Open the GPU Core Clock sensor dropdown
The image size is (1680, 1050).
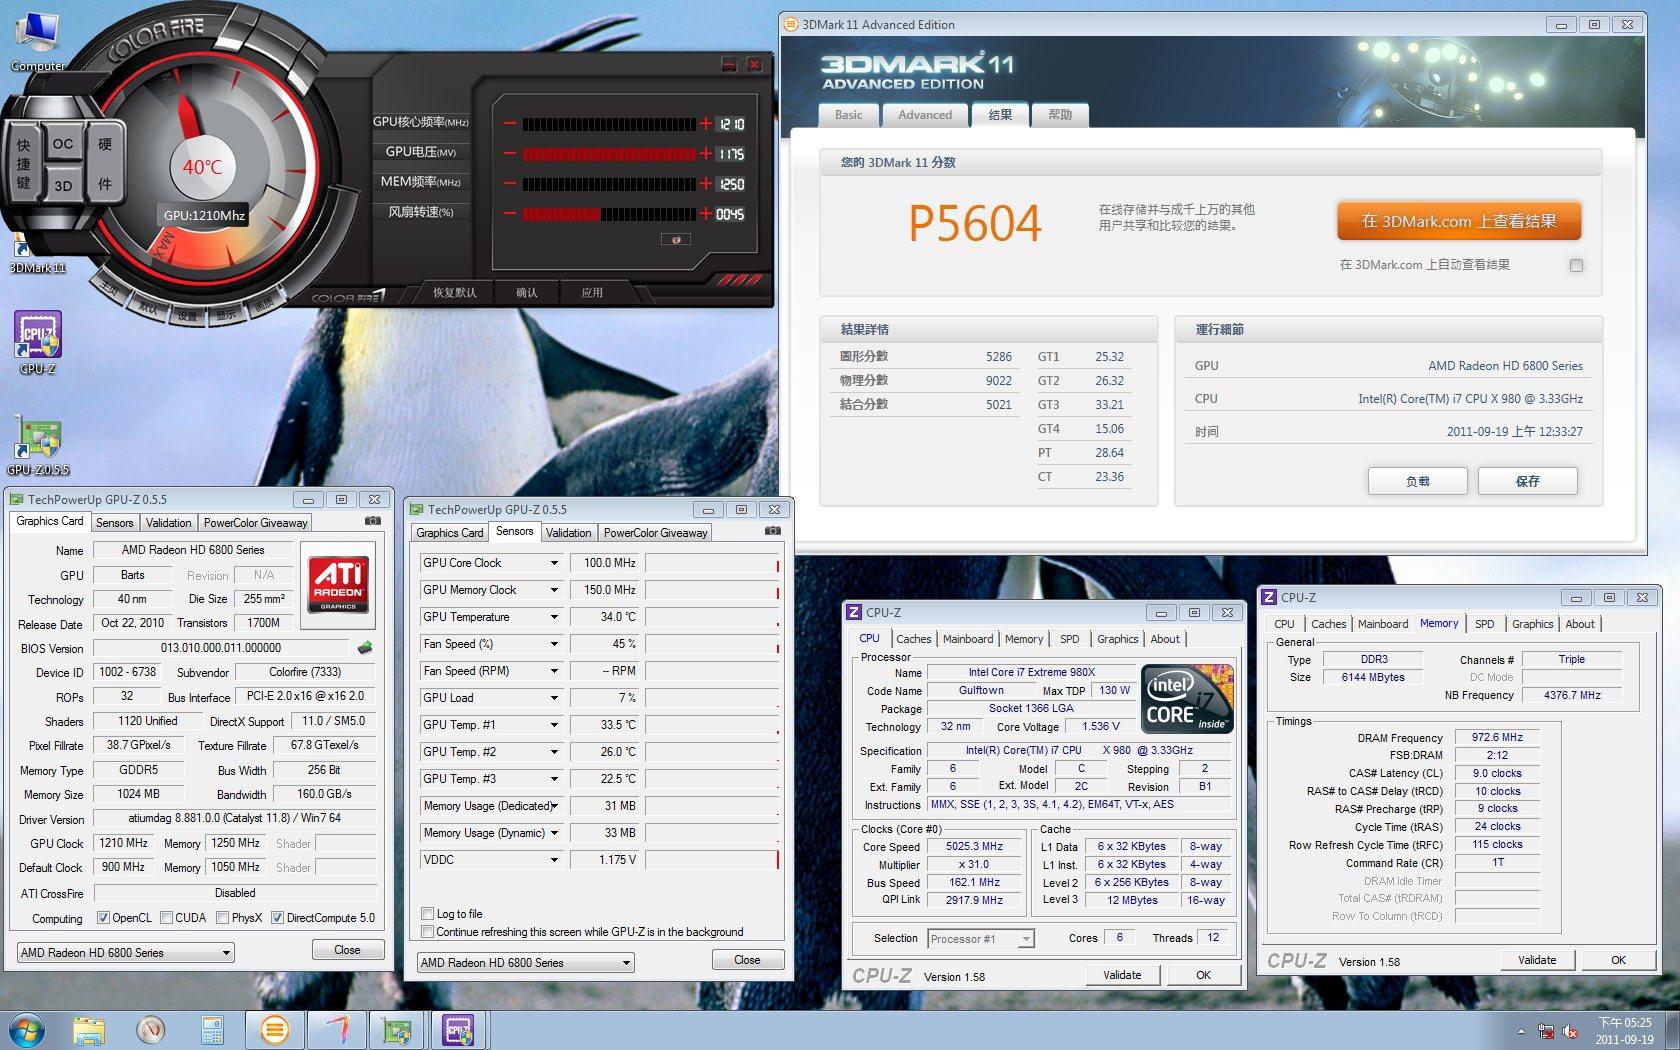(x=554, y=563)
